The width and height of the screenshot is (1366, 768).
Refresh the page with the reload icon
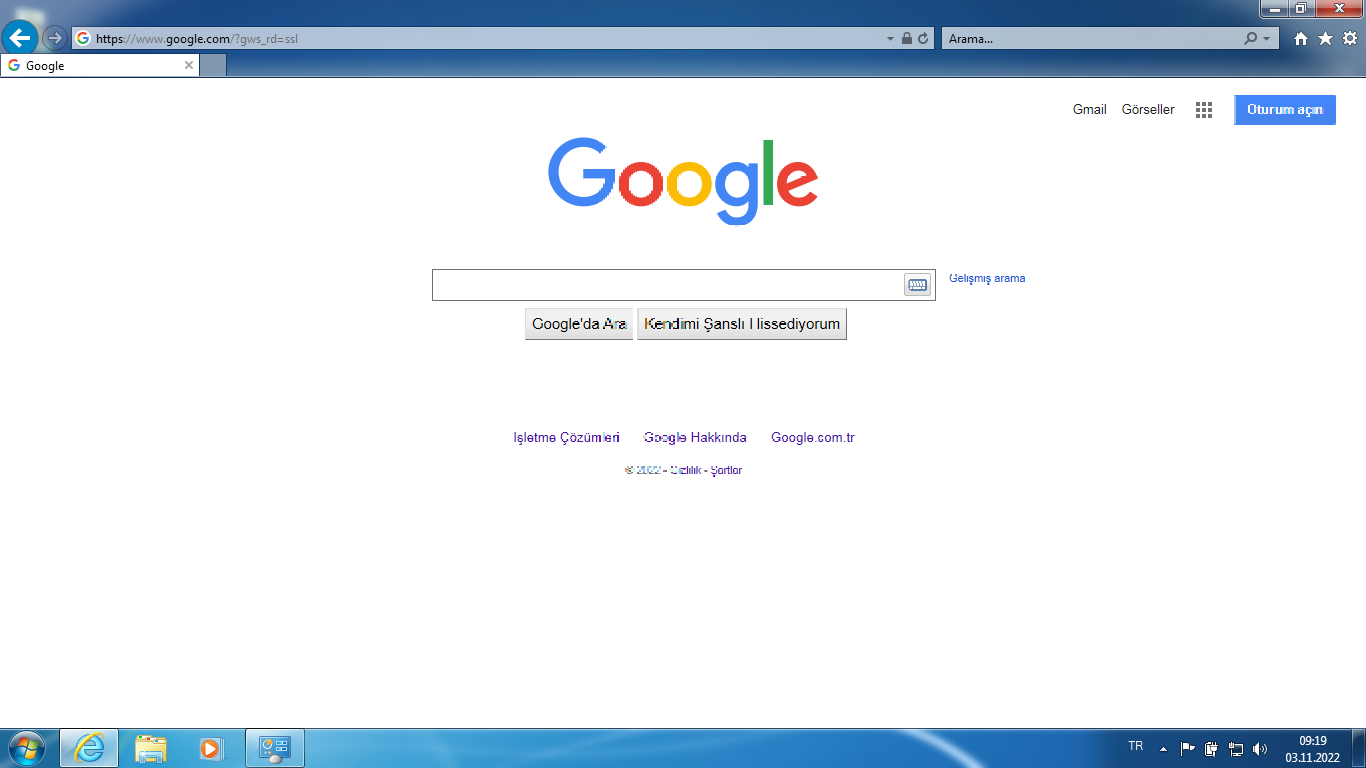(923, 39)
